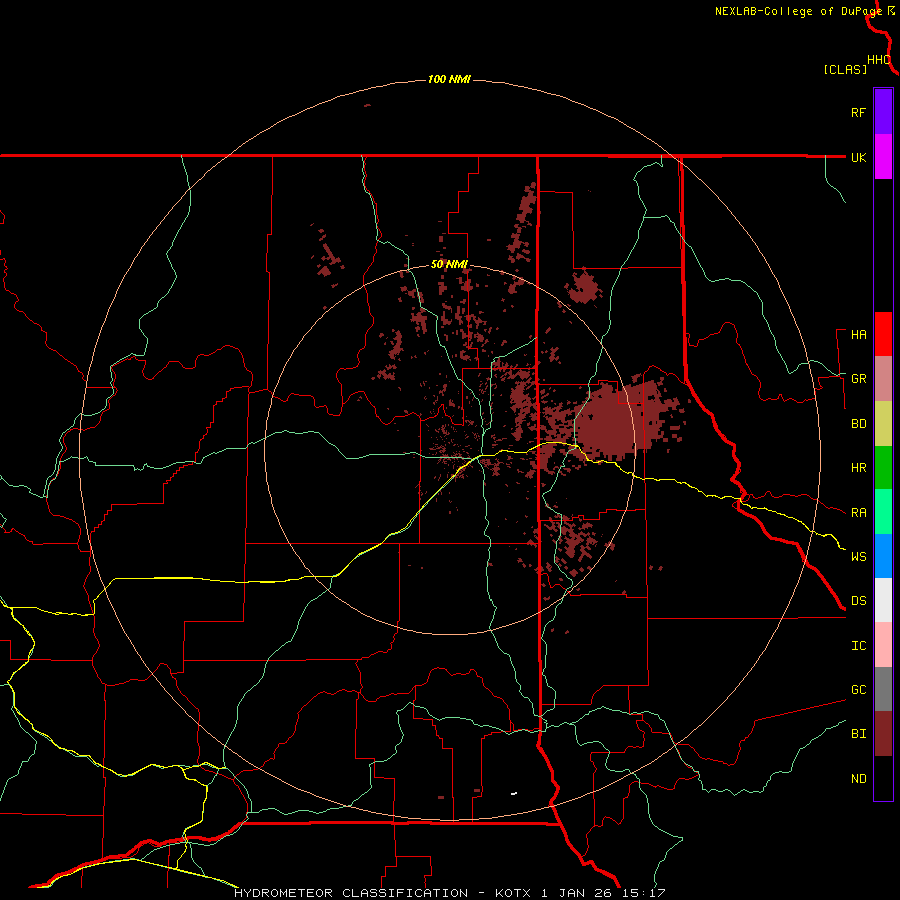Click the "WS" legend label
The width and height of the screenshot is (900, 900).
tap(858, 557)
